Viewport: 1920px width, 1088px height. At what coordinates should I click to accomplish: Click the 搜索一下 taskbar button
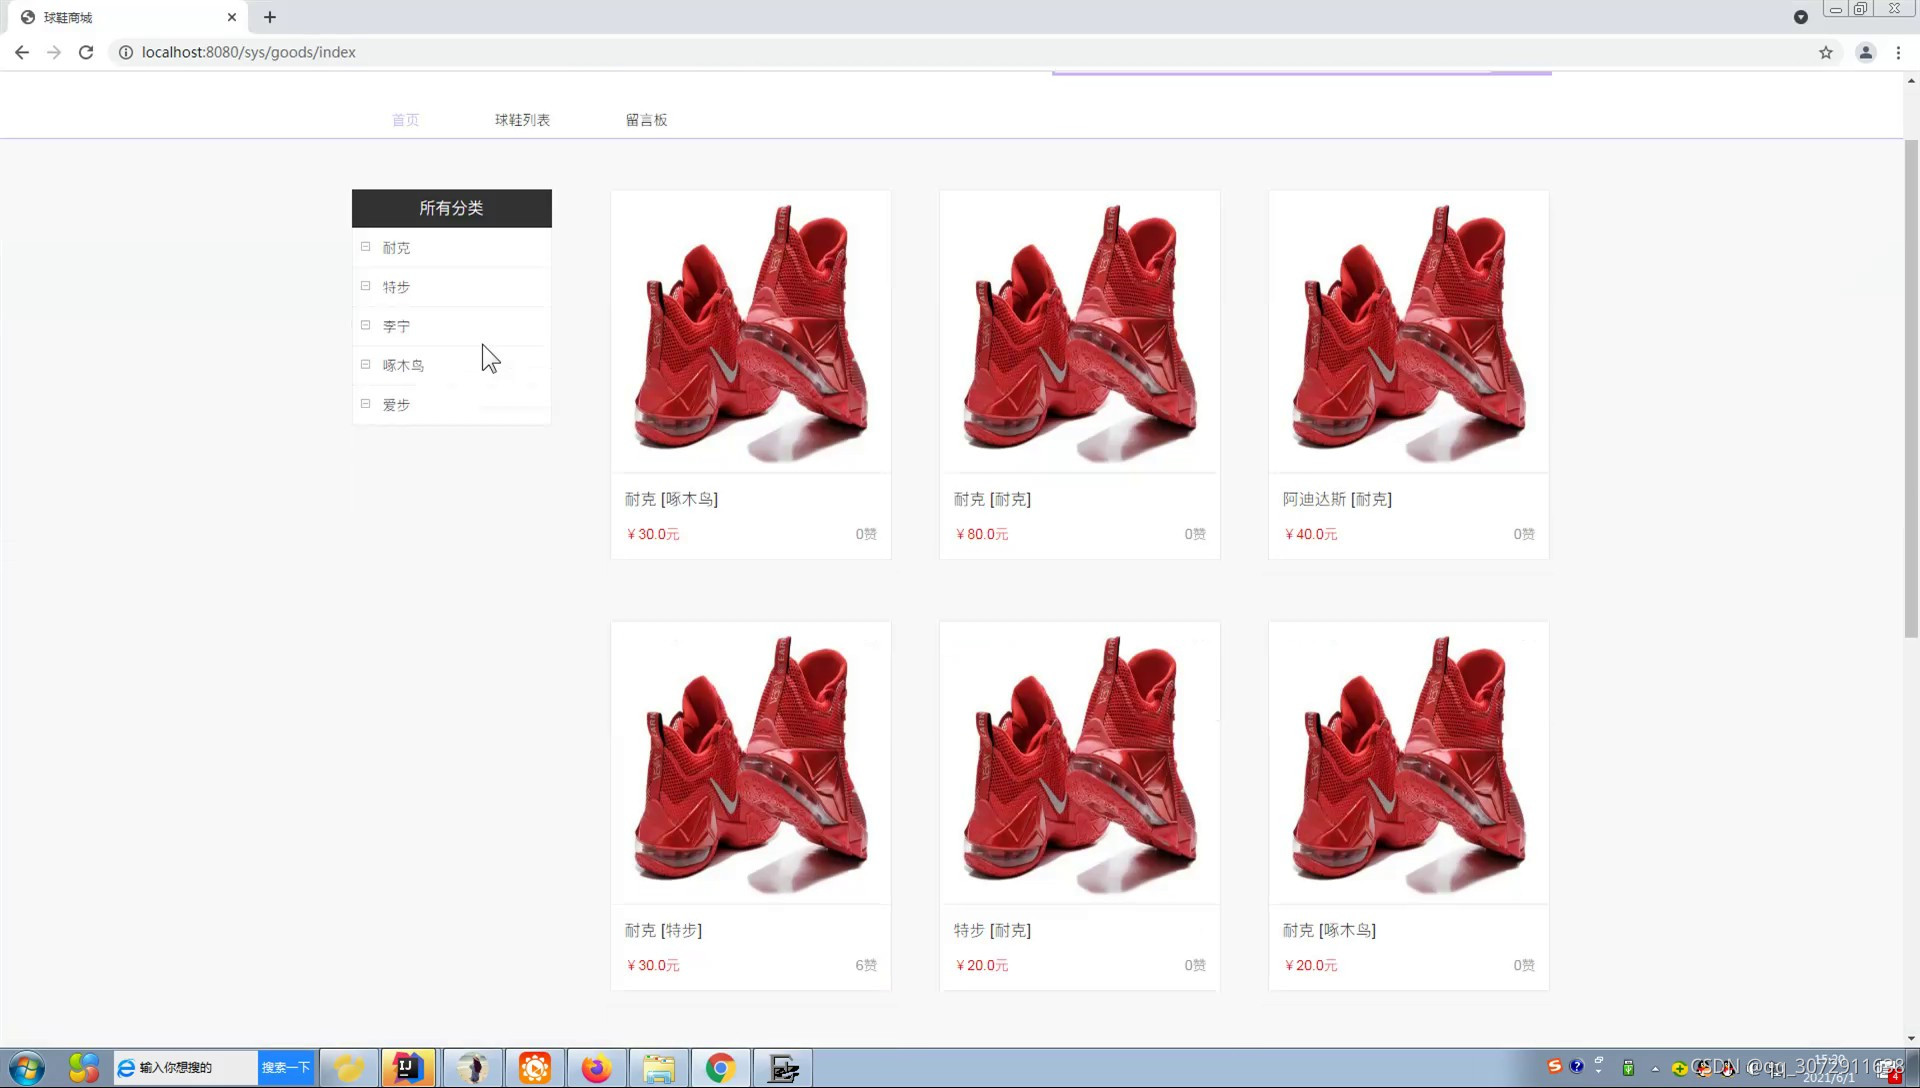click(x=286, y=1067)
